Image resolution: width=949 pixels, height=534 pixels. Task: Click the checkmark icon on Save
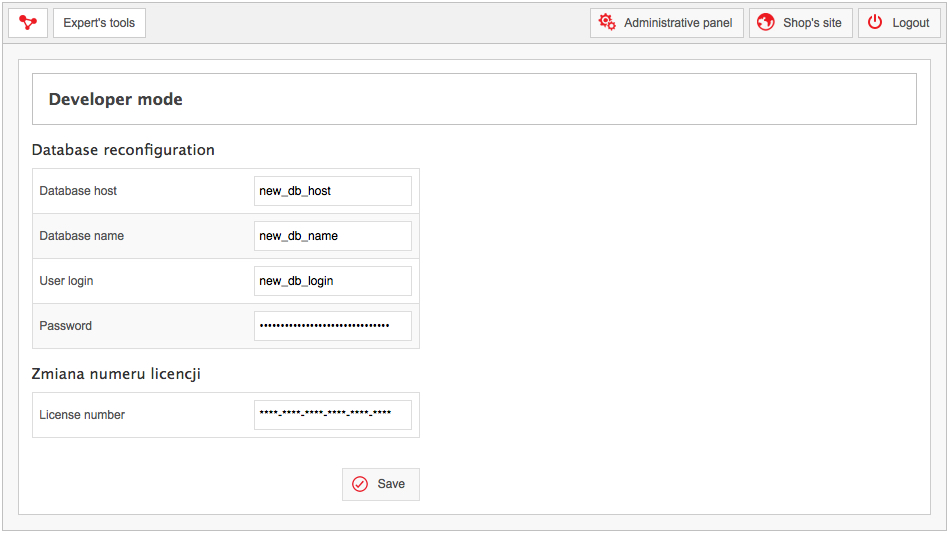coord(360,484)
